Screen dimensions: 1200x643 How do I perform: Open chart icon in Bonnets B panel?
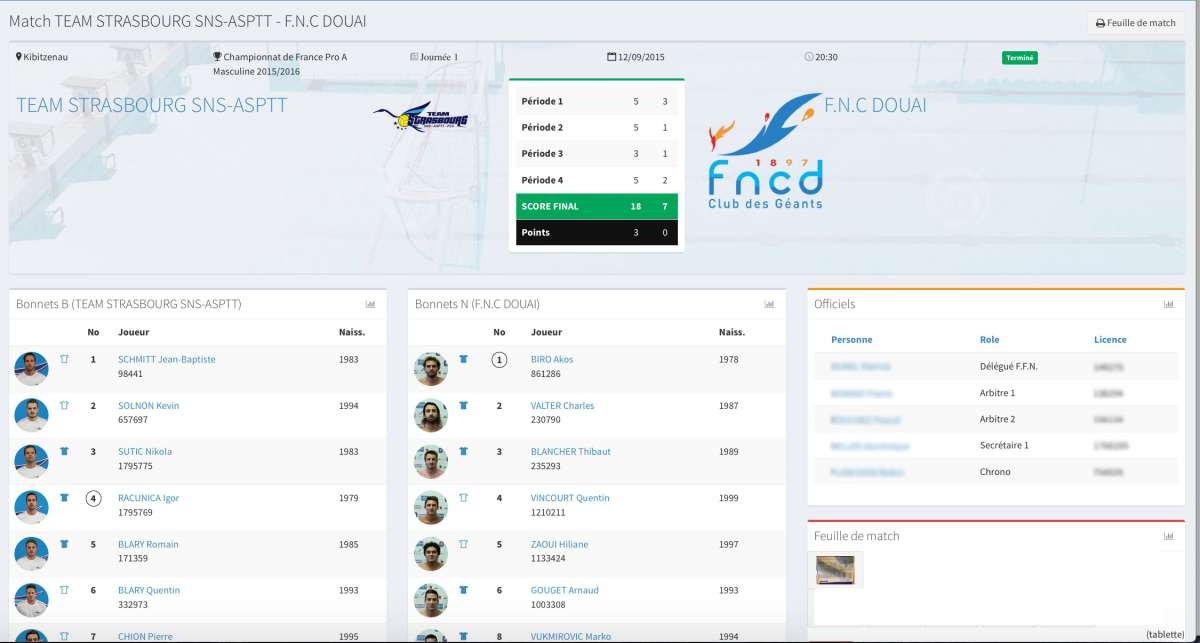coord(370,304)
